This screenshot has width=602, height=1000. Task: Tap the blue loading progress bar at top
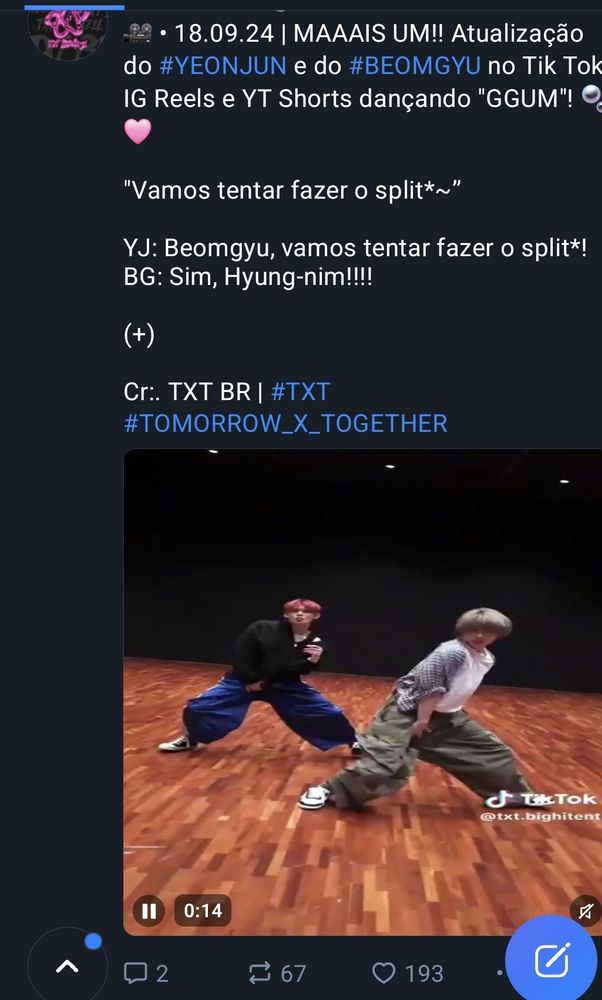(74, 7)
